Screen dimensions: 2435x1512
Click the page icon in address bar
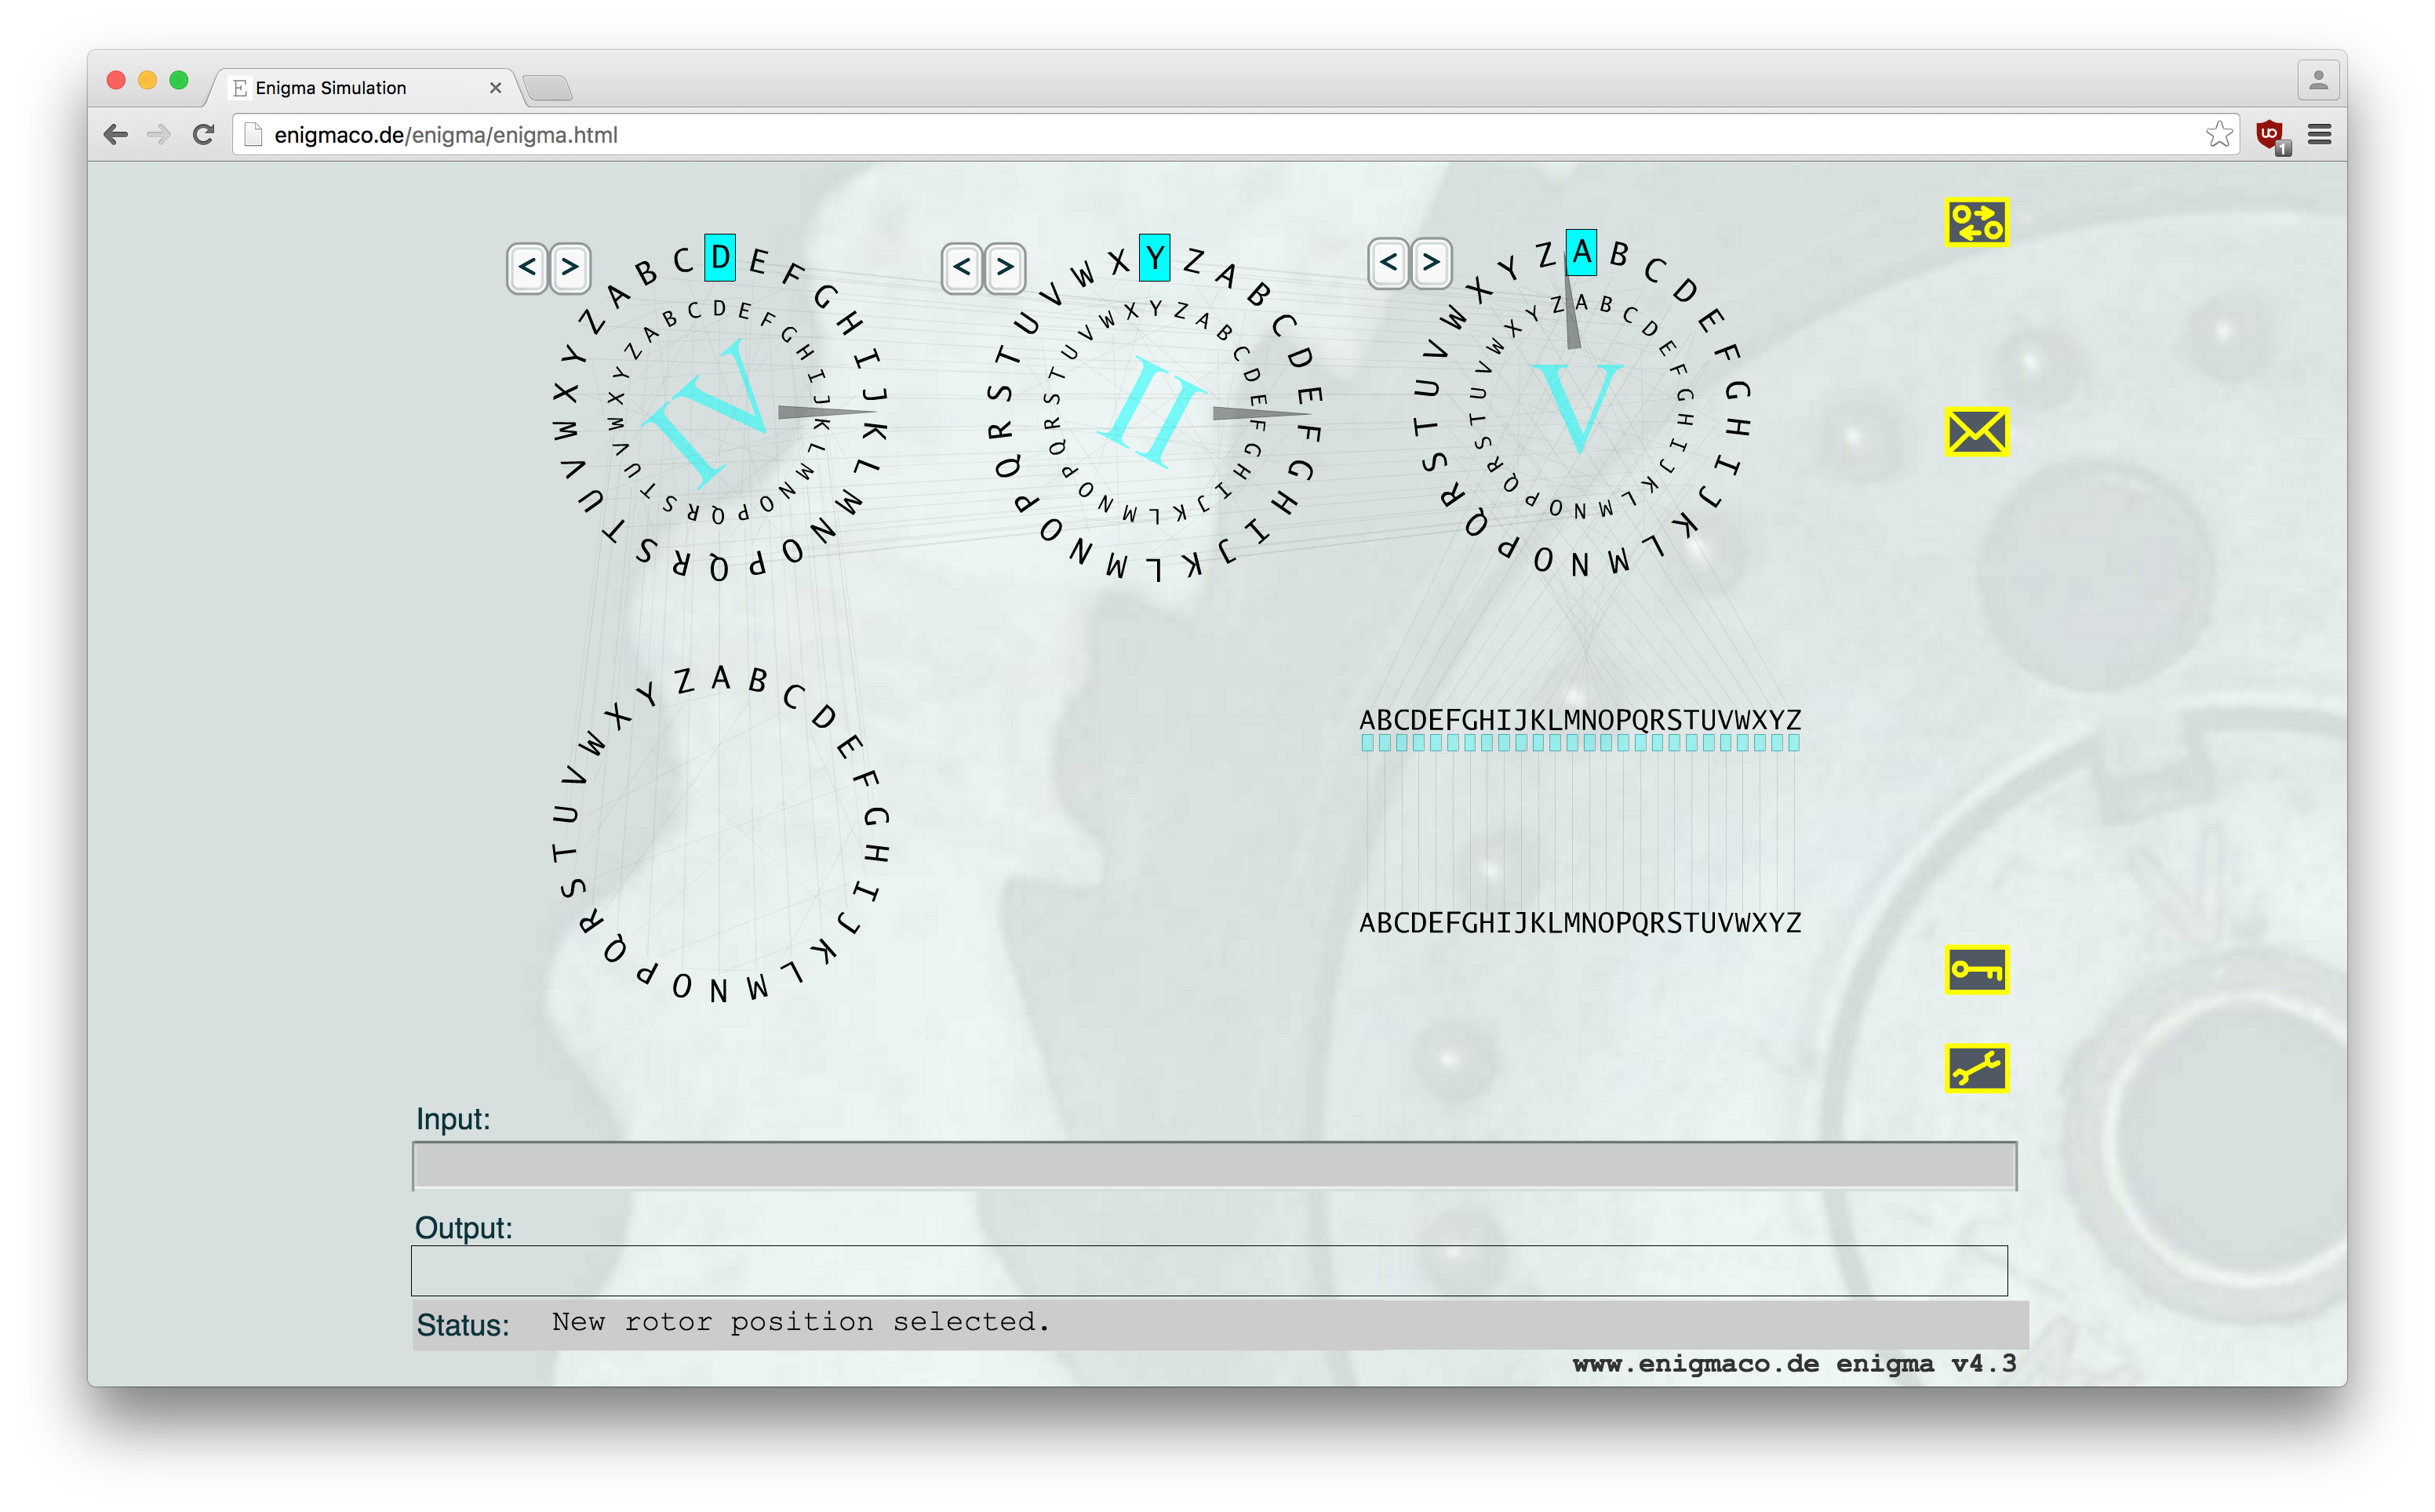pyautogui.click(x=253, y=134)
